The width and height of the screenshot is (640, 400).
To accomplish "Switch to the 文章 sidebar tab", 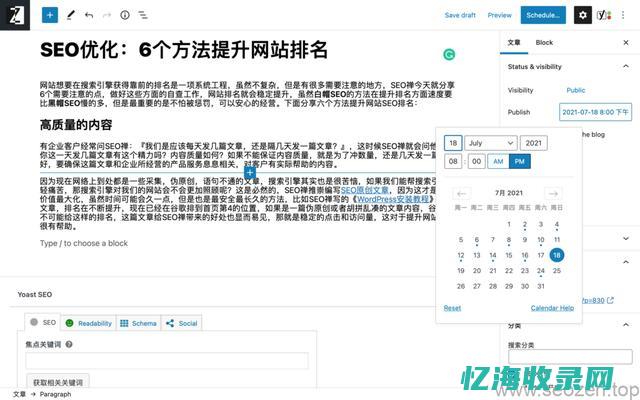I will coord(514,42).
